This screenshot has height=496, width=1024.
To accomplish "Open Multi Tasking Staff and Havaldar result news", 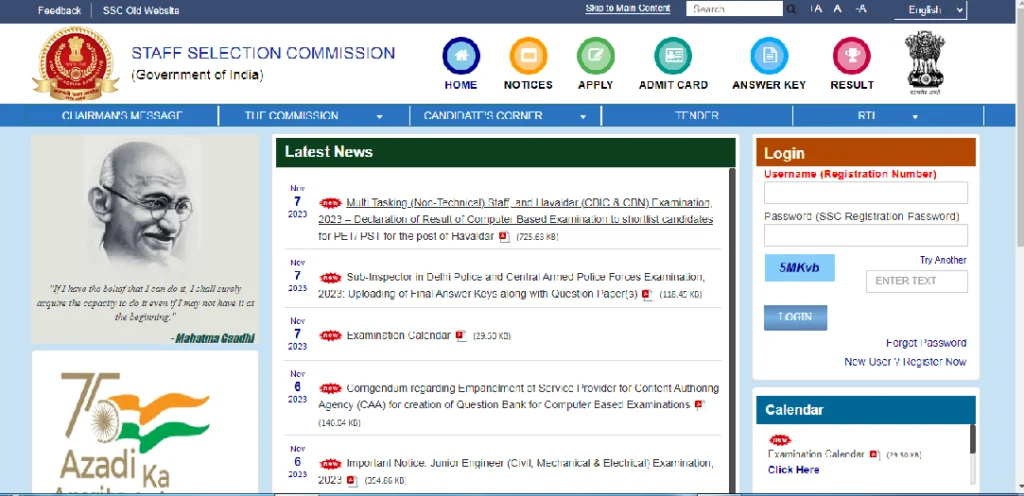I will (515, 219).
